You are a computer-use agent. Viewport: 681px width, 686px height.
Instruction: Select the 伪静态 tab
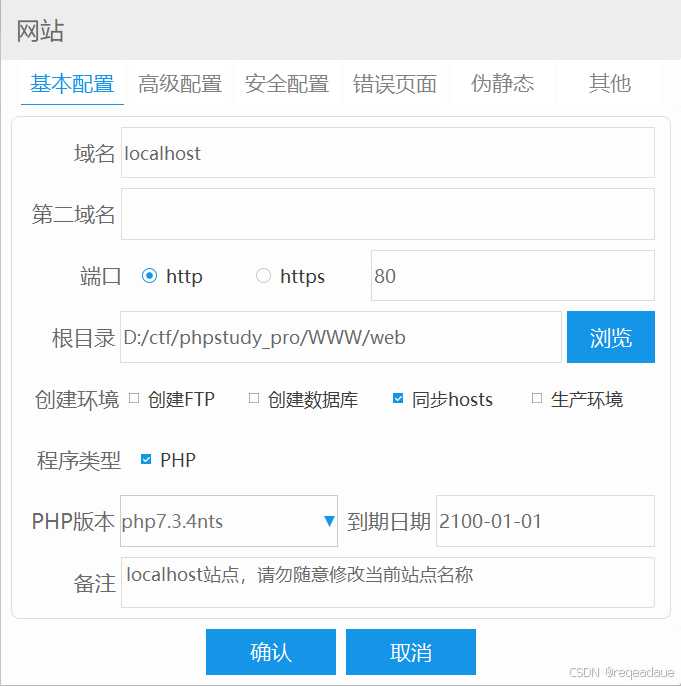tap(502, 84)
